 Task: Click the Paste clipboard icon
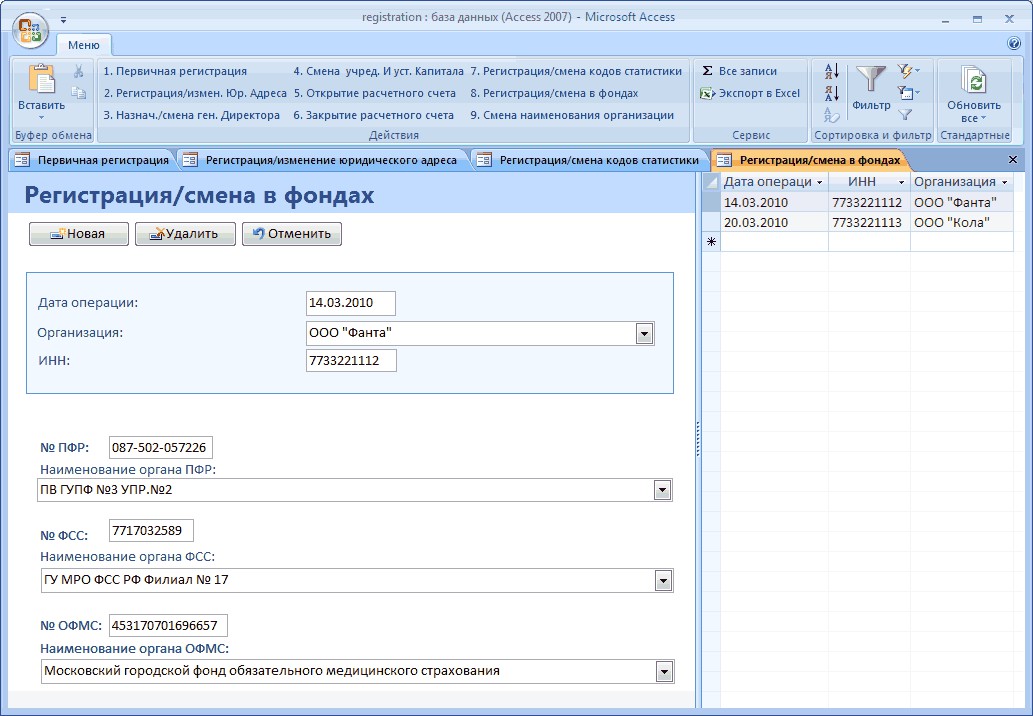41,80
